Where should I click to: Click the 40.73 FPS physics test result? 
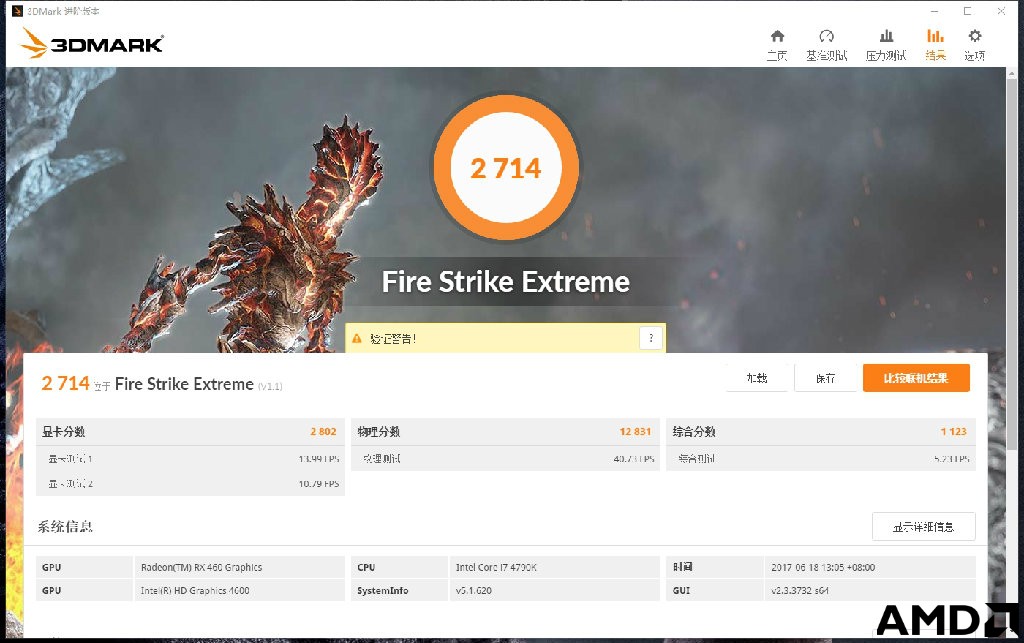(x=634, y=459)
